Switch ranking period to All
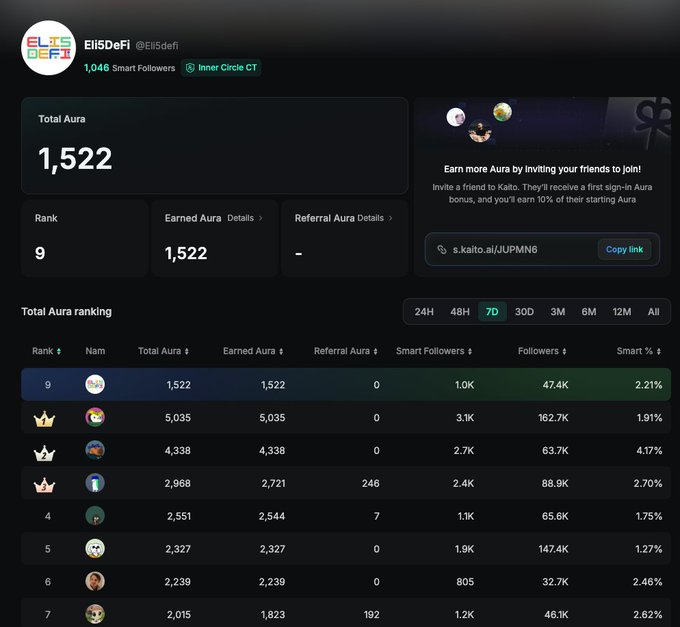Screen dimensions: 680x627 (x=654, y=312)
